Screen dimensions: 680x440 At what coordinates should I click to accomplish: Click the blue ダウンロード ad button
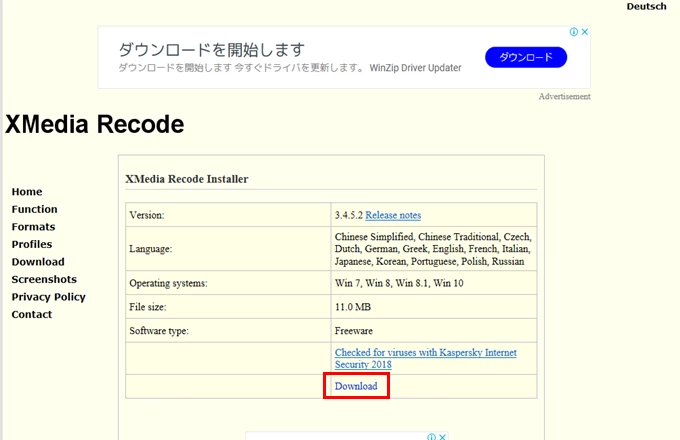coord(526,57)
